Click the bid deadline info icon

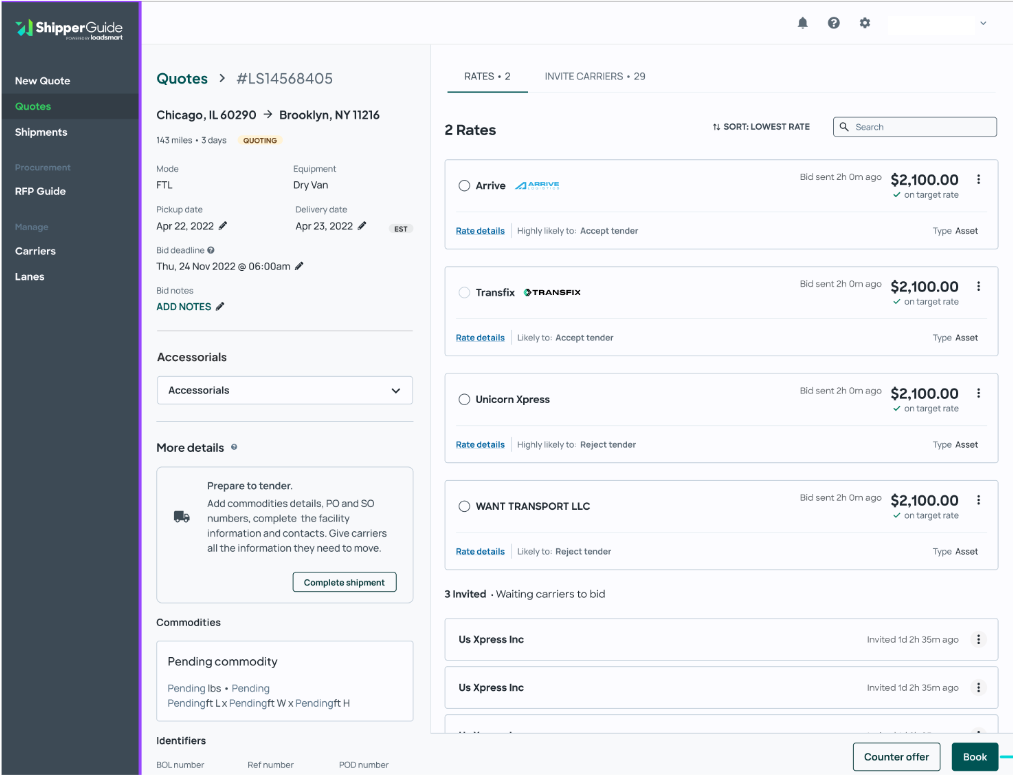point(211,250)
